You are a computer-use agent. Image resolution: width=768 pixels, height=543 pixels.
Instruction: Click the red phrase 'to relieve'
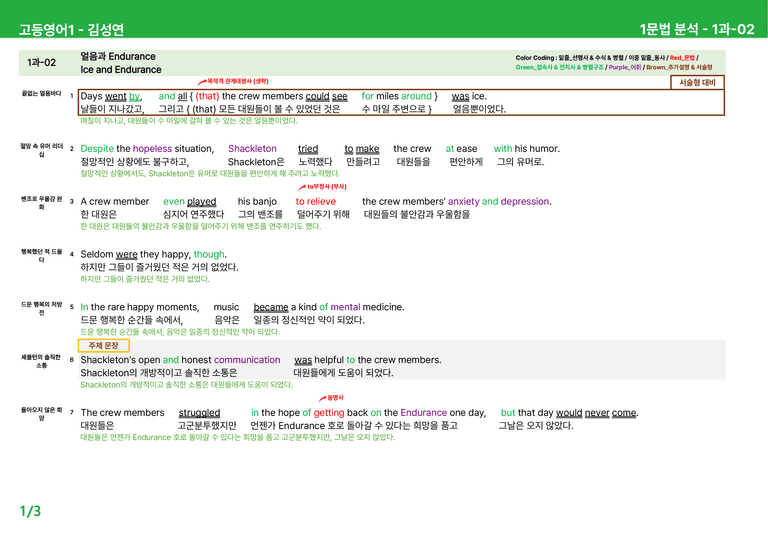316,202
